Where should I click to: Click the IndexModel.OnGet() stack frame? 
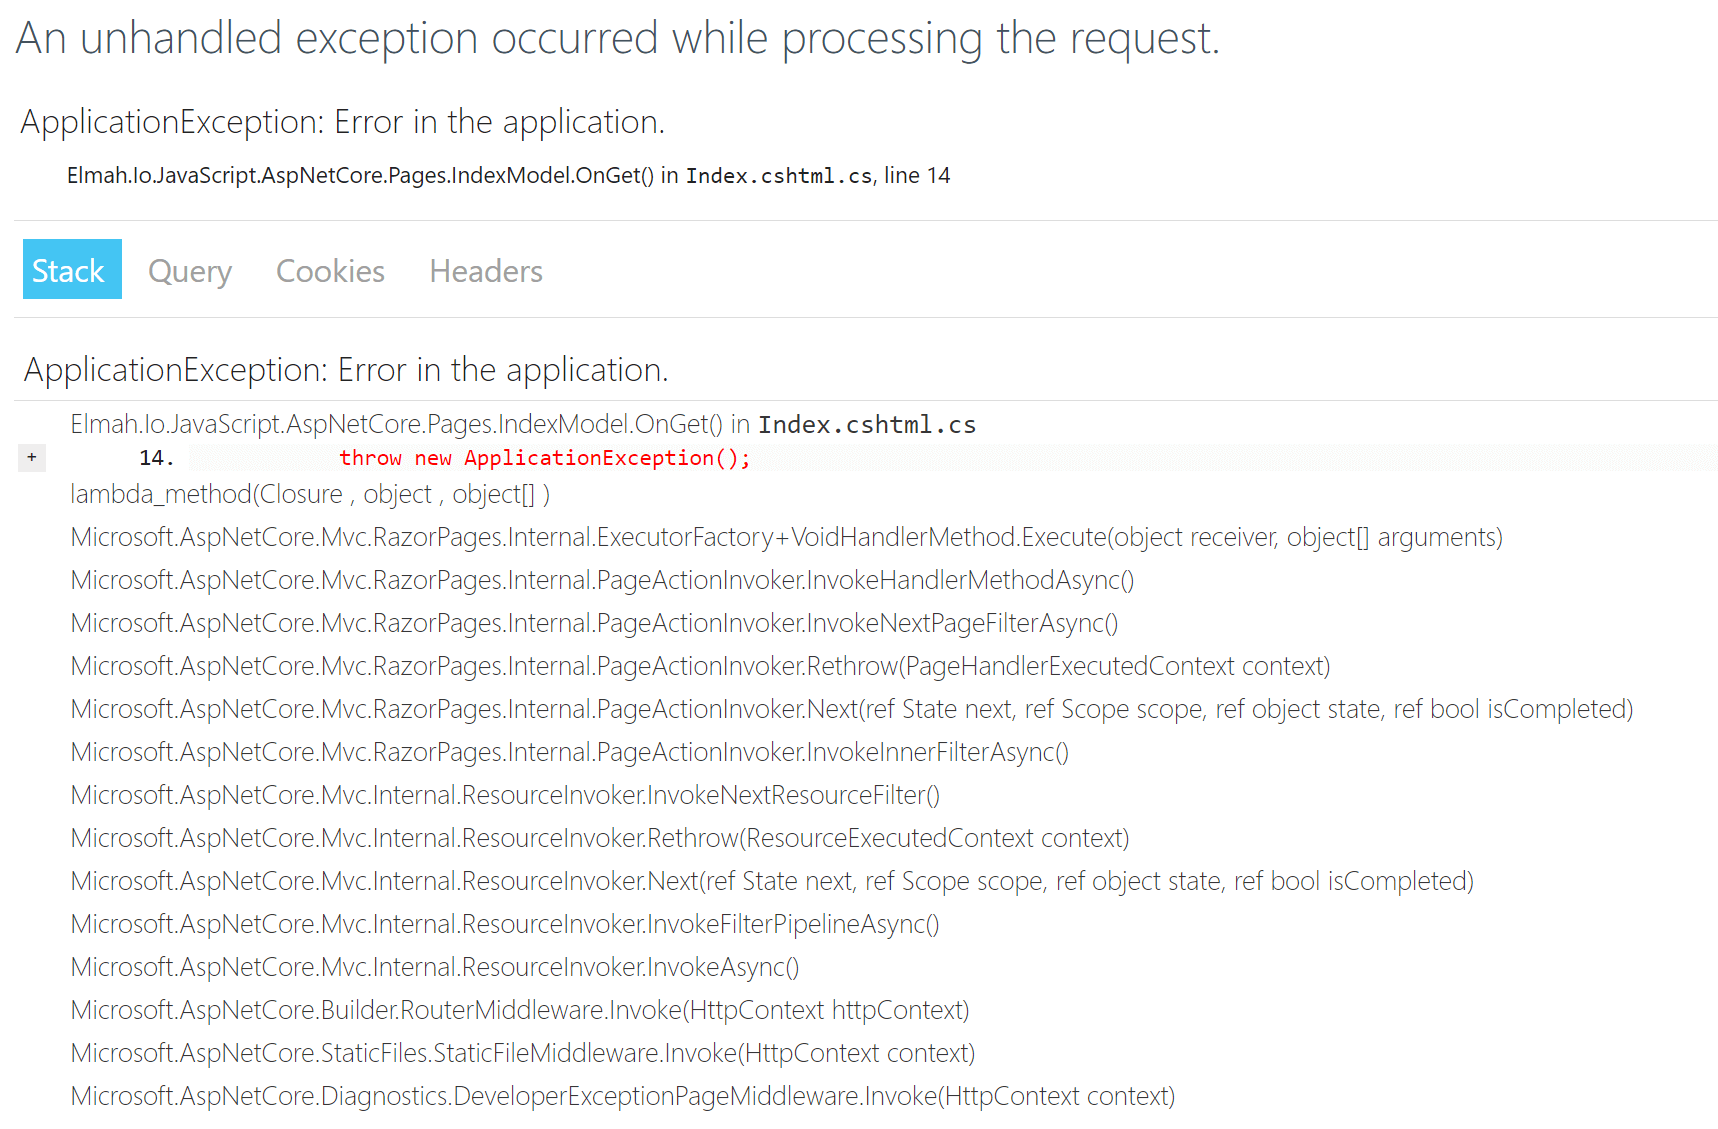400,423
